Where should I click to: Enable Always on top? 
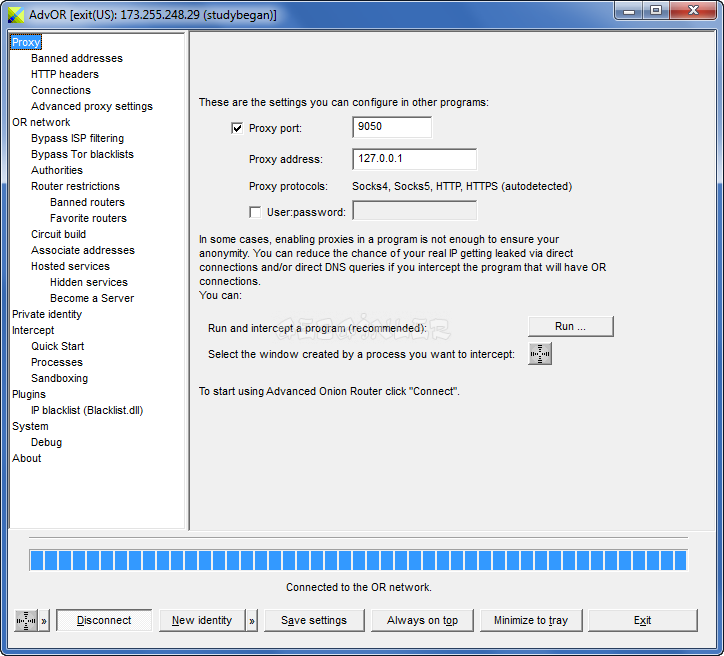coord(422,620)
